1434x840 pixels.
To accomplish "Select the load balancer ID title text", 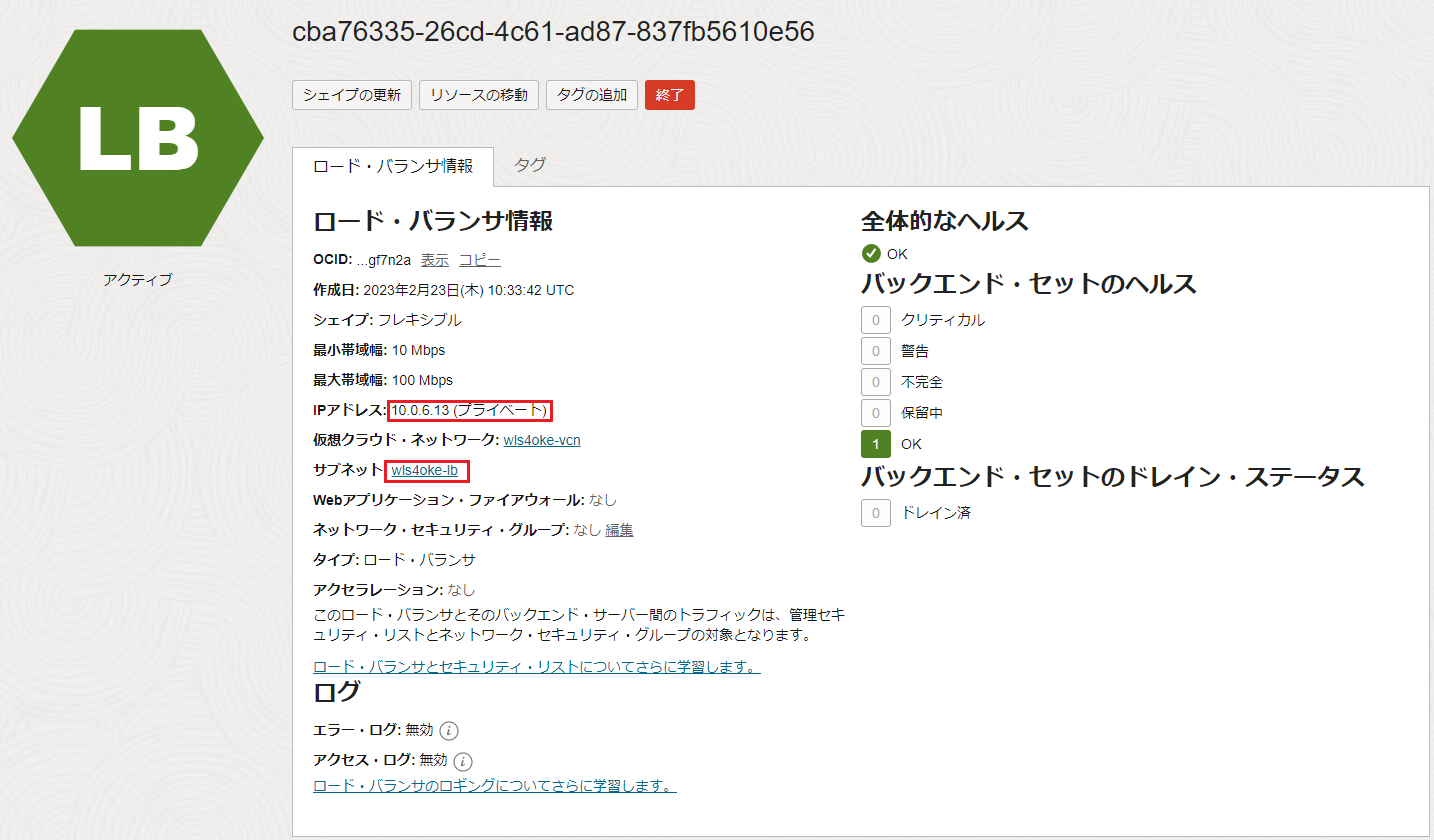I will (x=554, y=32).
